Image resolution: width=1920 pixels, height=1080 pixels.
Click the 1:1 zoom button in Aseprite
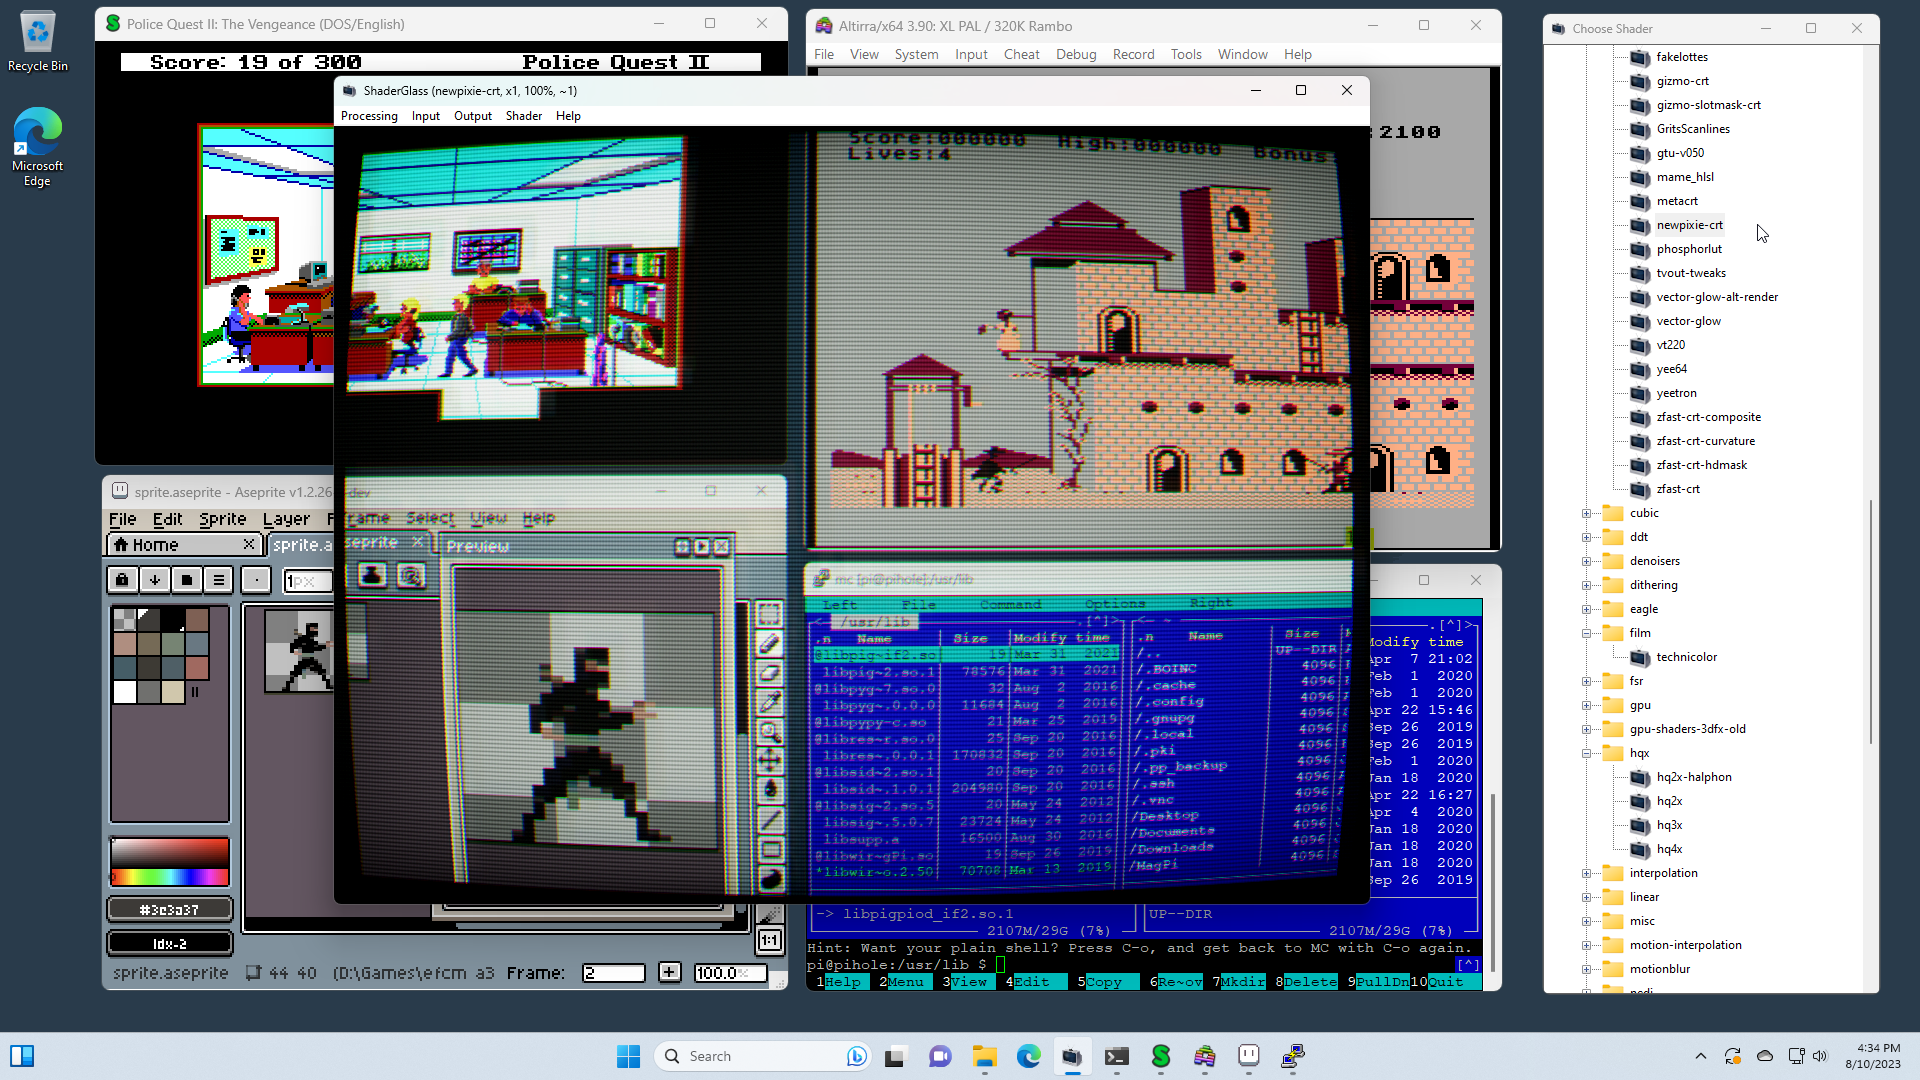769,940
